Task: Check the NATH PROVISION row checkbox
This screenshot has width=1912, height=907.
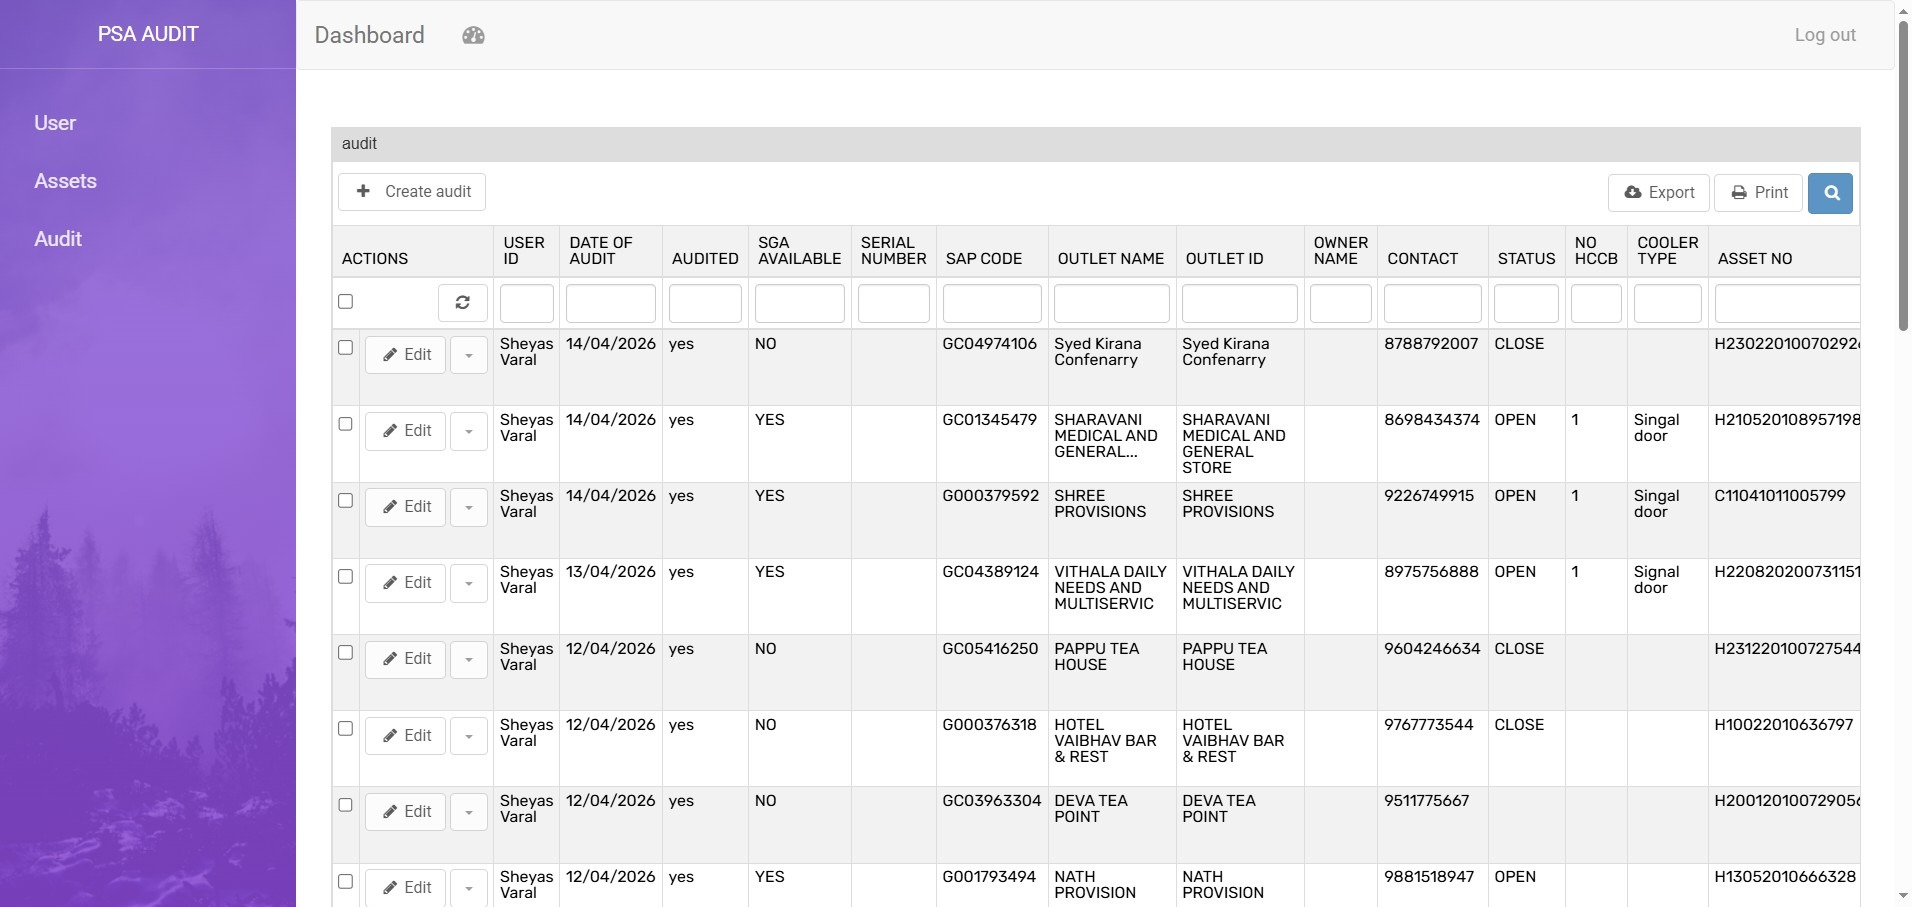Action: point(346,881)
